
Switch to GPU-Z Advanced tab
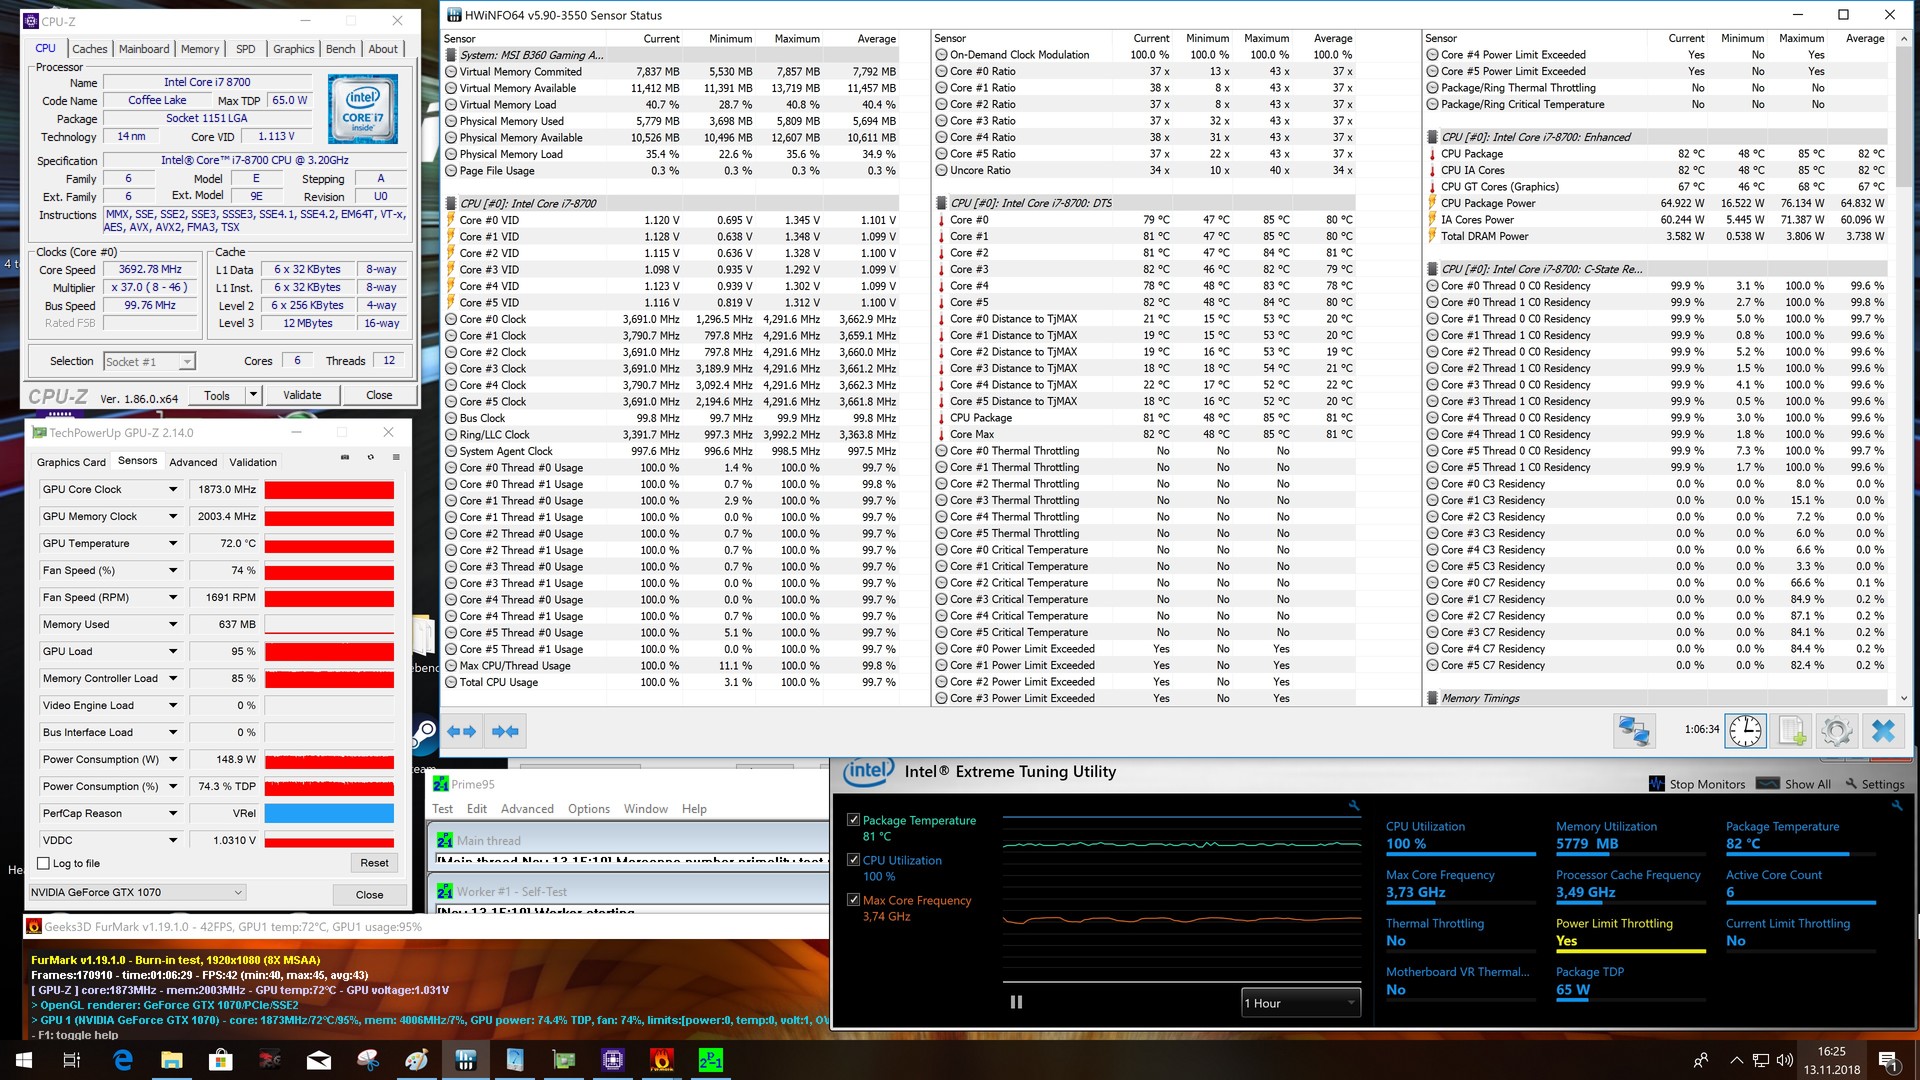(x=193, y=462)
